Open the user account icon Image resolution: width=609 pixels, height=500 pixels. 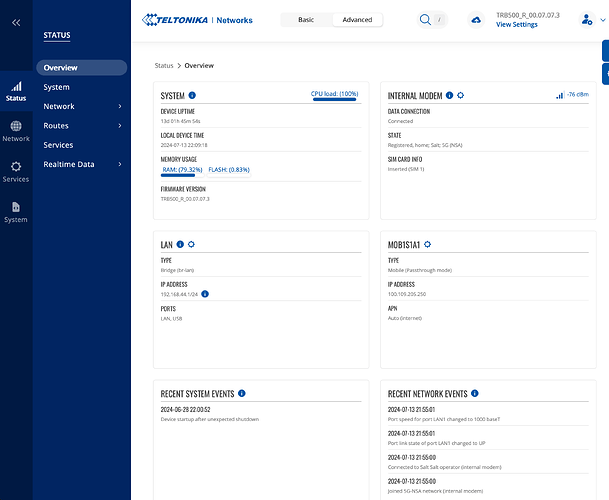587,19
